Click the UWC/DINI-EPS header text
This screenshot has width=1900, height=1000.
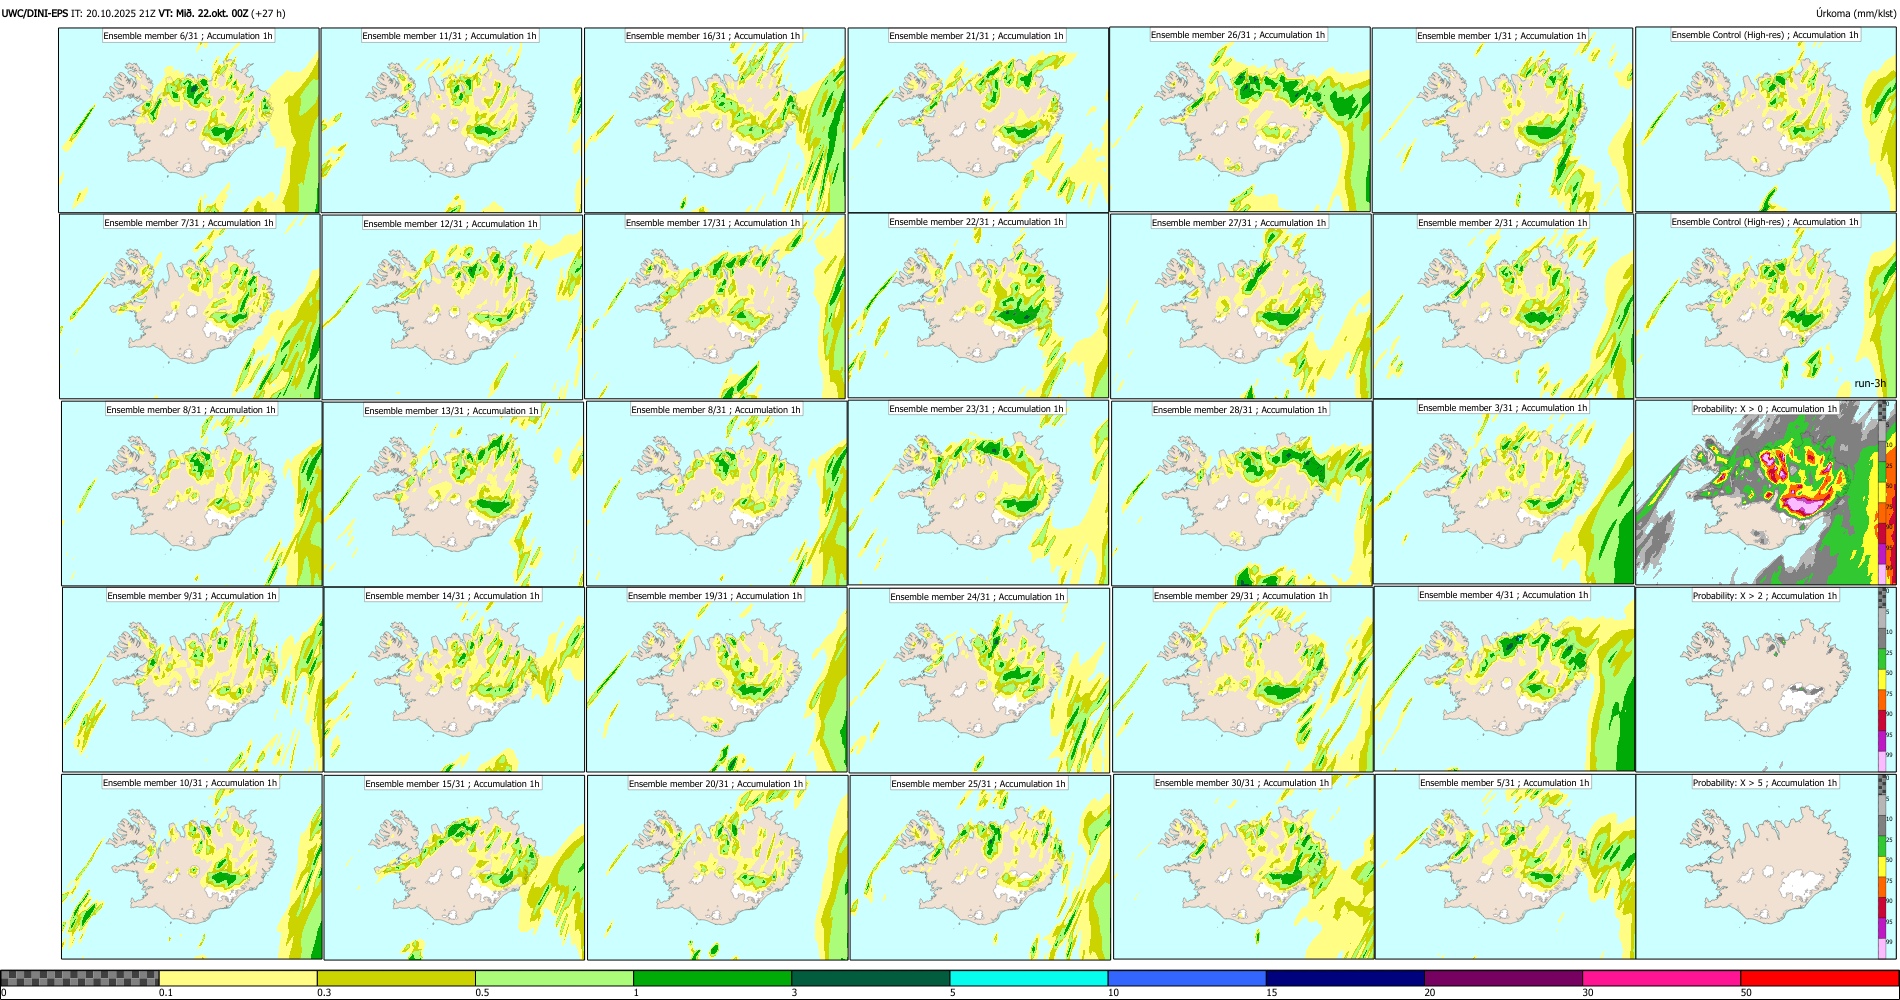click(35, 14)
